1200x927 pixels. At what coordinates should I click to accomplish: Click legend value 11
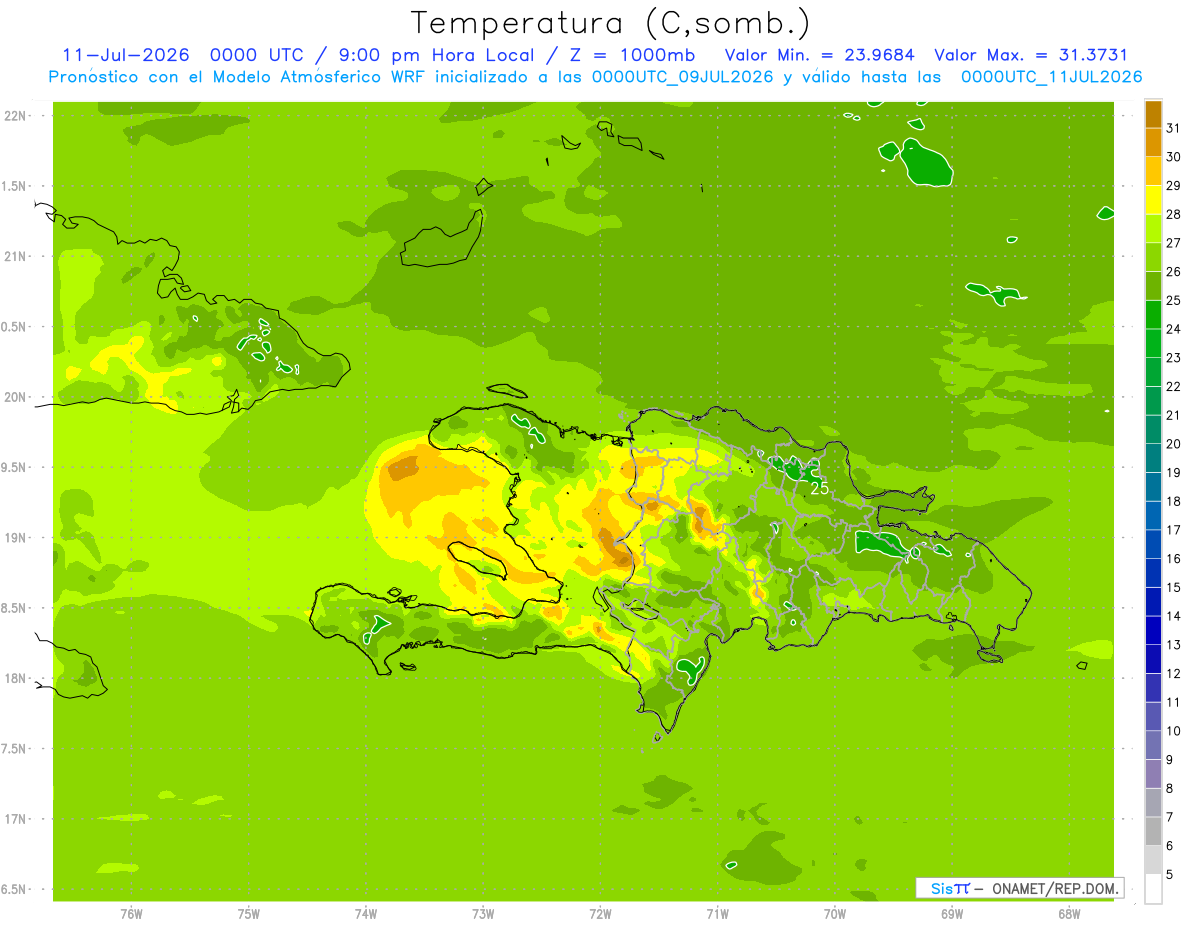click(x=1174, y=702)
